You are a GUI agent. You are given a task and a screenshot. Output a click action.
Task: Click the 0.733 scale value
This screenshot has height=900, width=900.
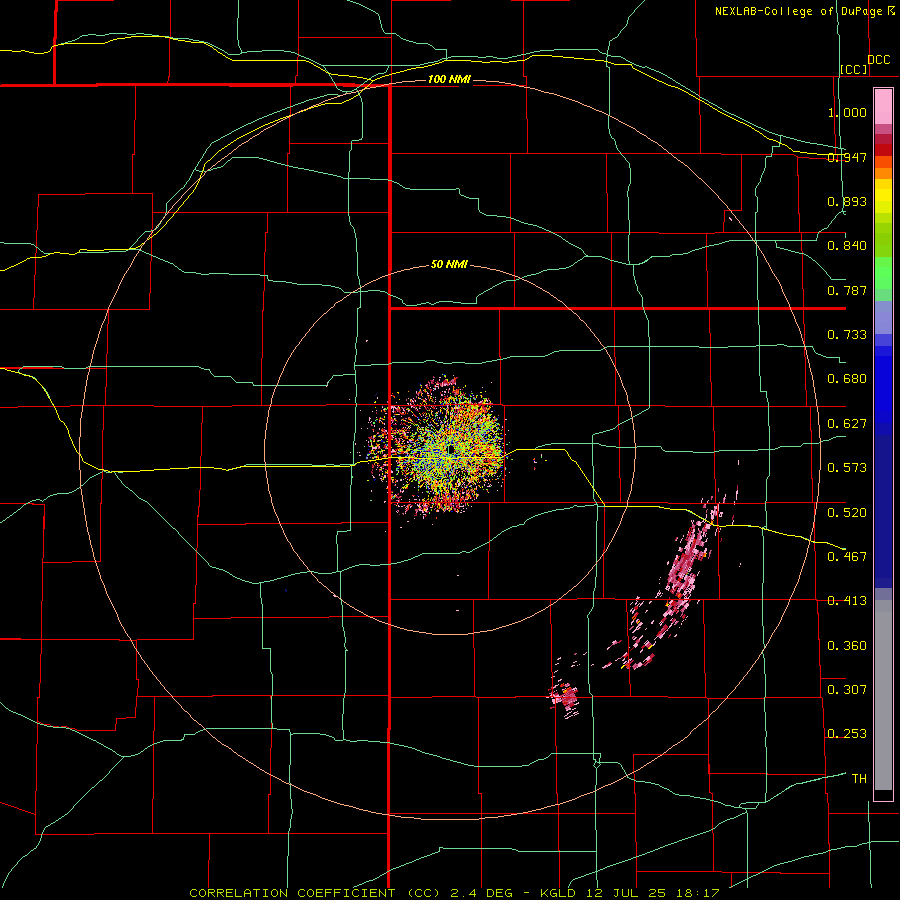847,335
